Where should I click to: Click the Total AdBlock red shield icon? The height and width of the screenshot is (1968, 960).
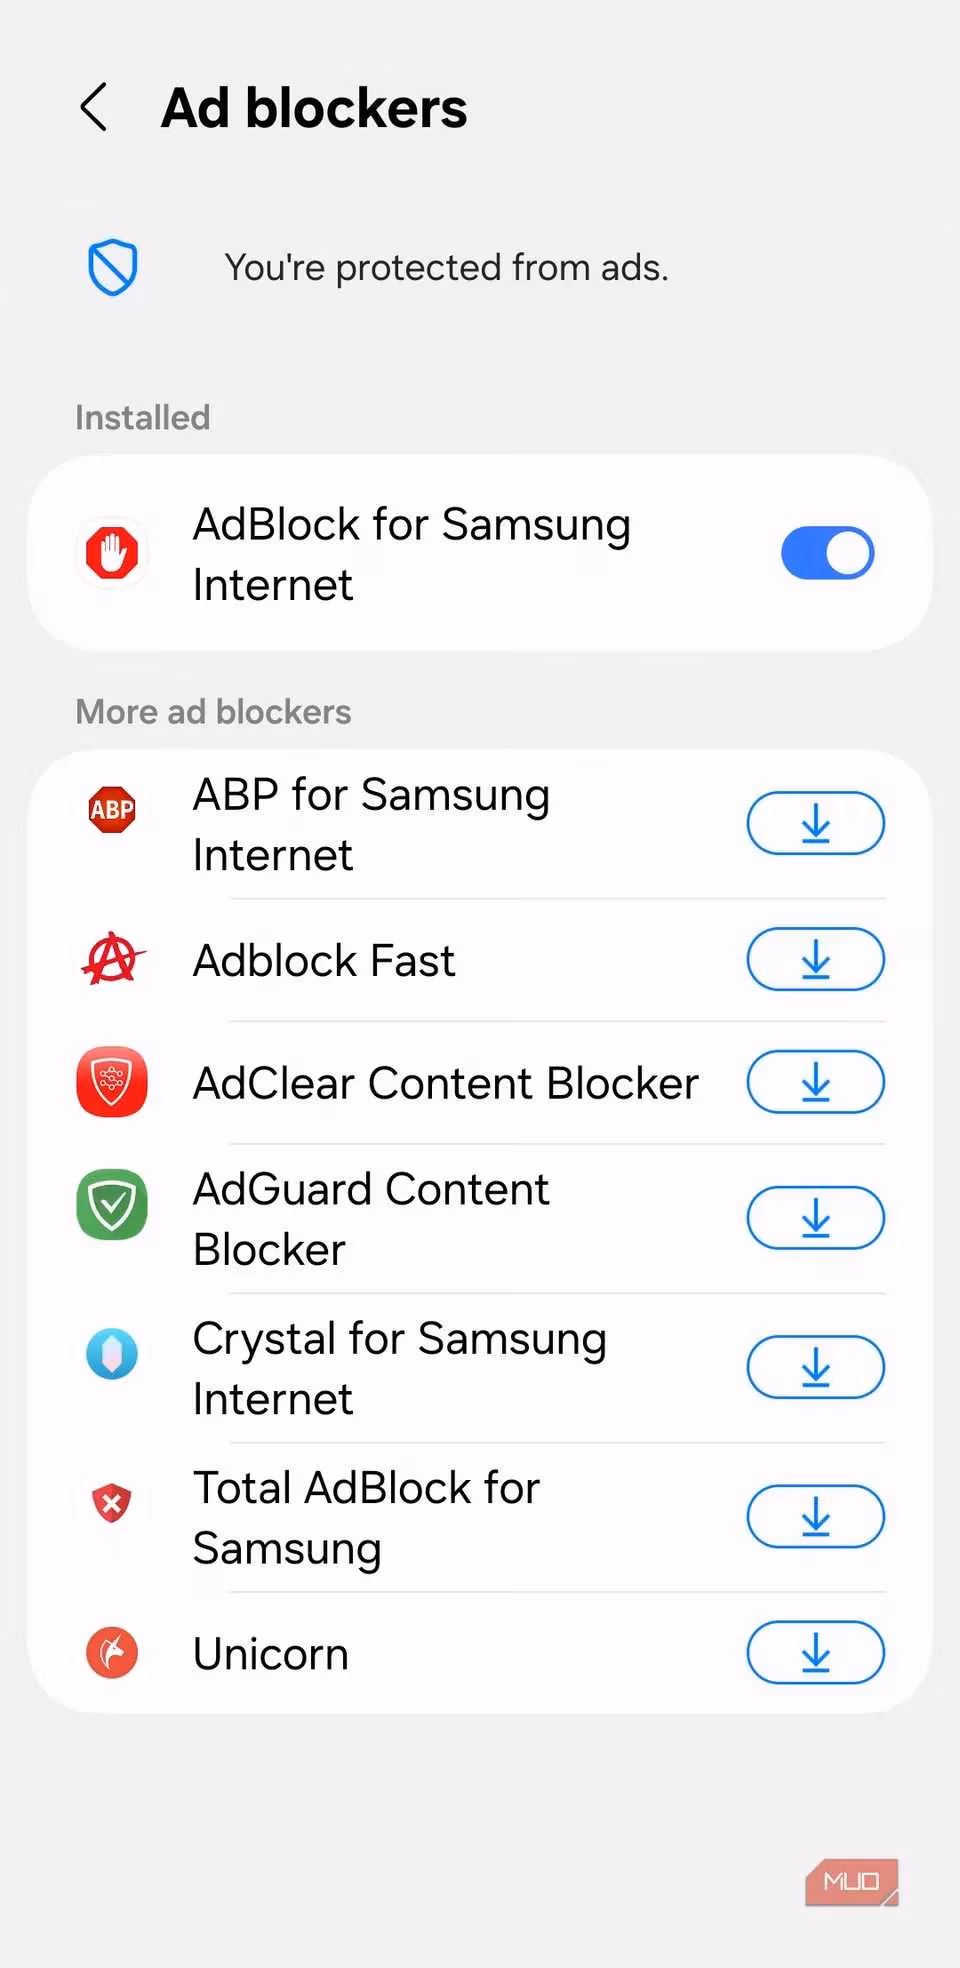pyautogui.click(x=111, y=1502)
